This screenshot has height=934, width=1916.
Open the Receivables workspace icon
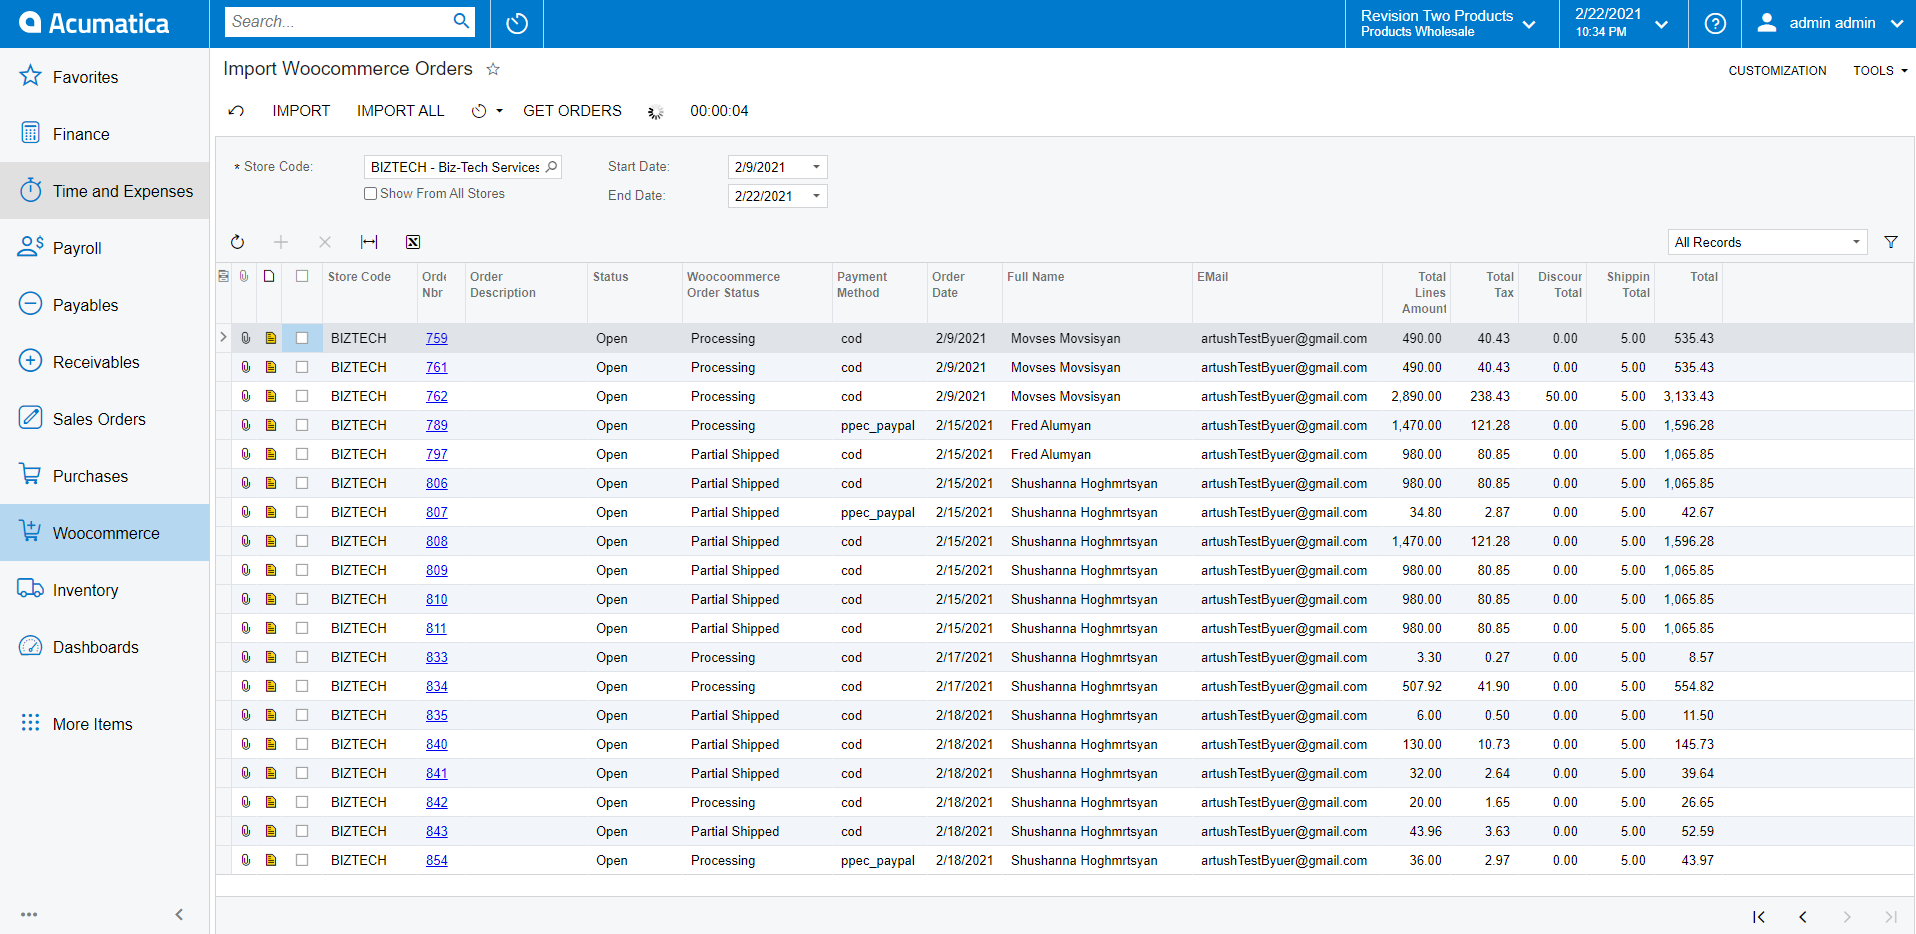tap(31, 361)
